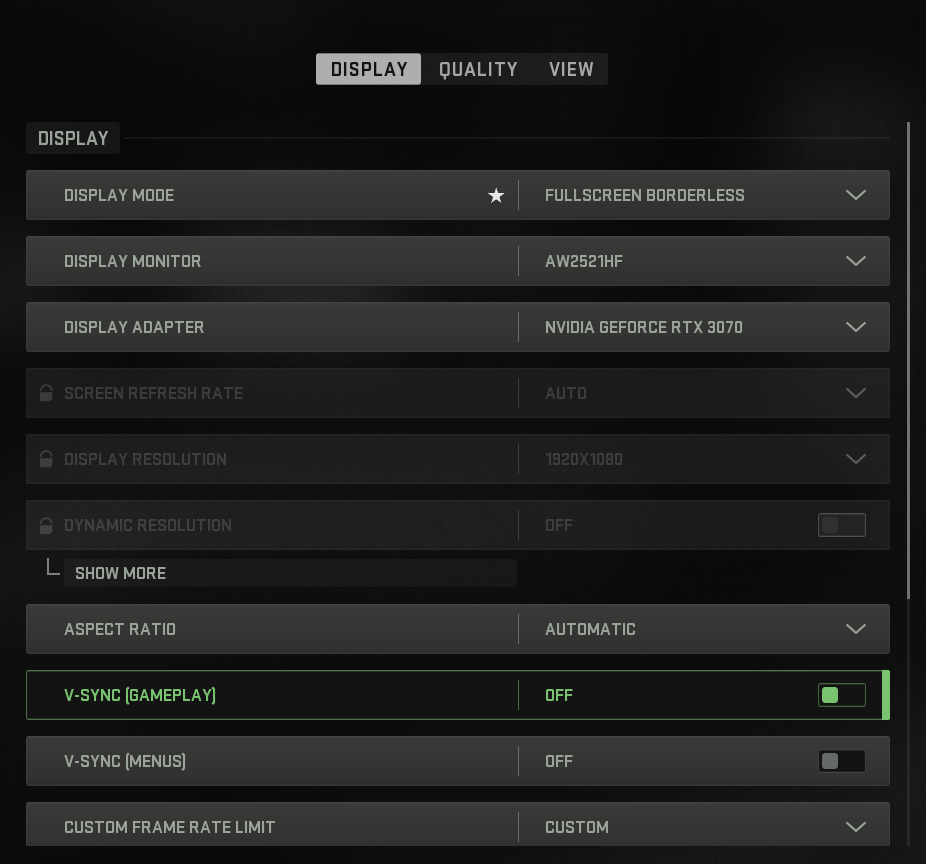Open the Display Adapter dropdown

pyautogui.click(x=856, y=327)
